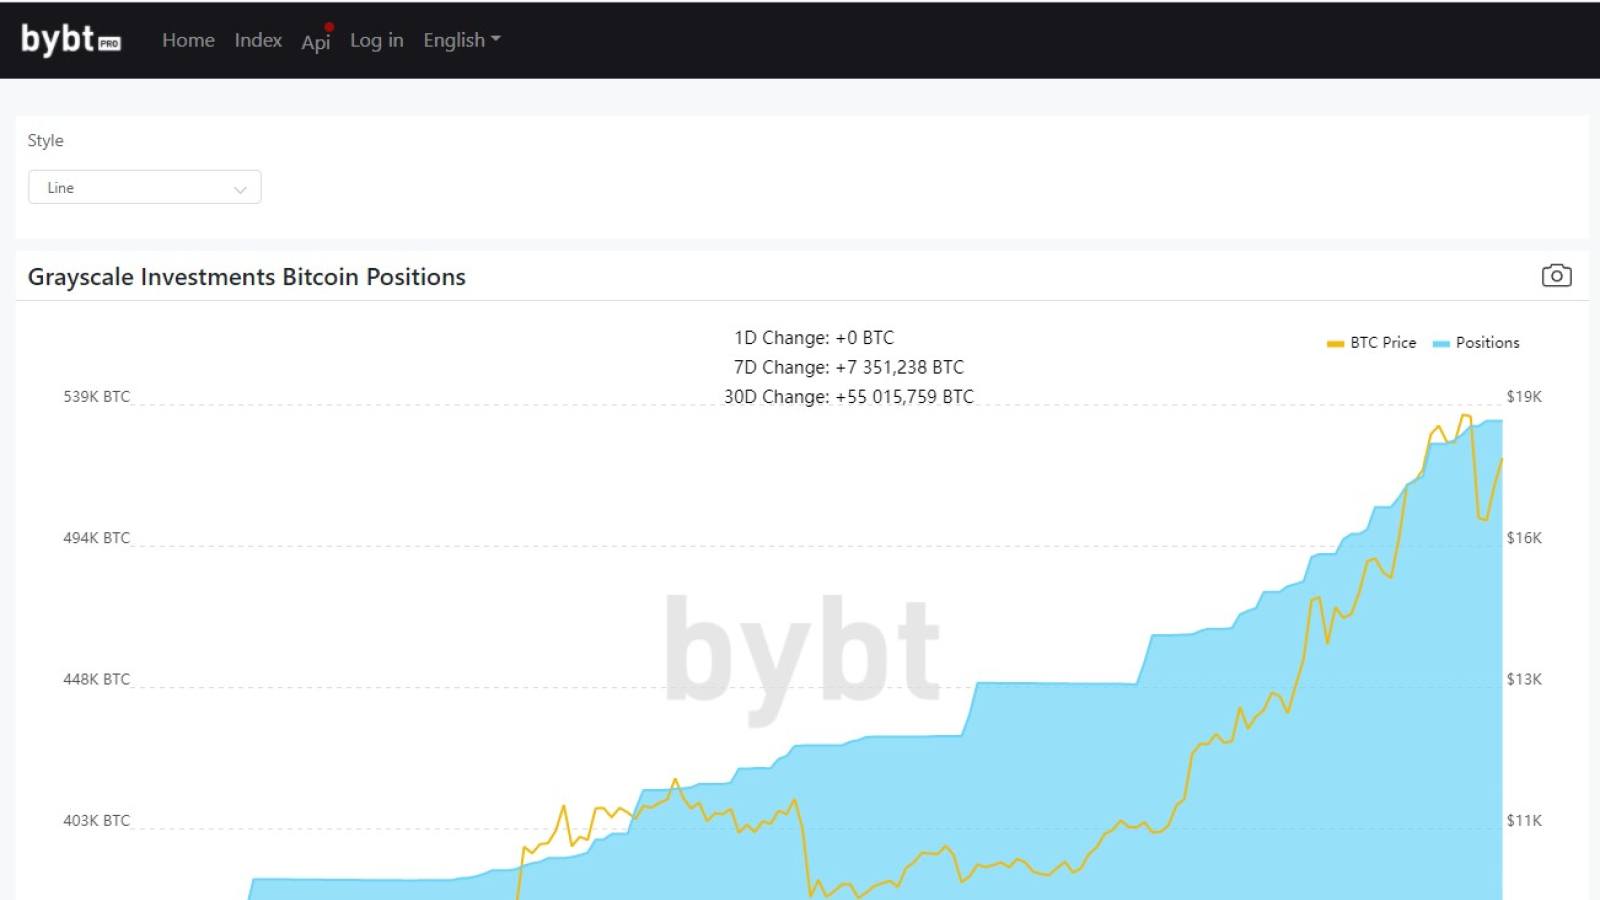Click the $13K price axis label

pyautogui.click(x=1524, y=679)
